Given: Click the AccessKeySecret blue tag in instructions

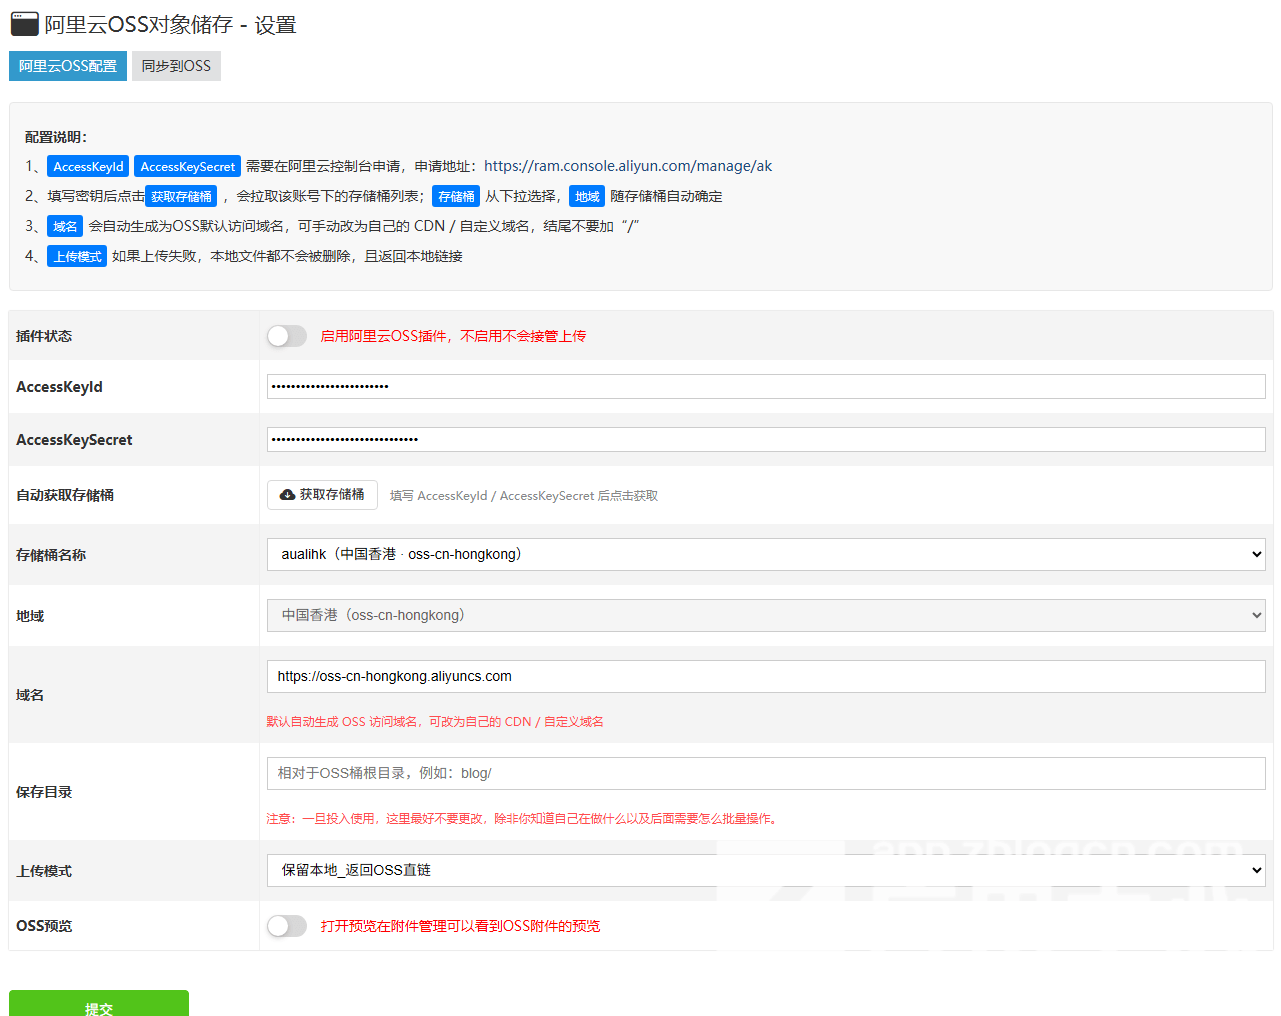Looking at the screenshot, I should point(187,166).
